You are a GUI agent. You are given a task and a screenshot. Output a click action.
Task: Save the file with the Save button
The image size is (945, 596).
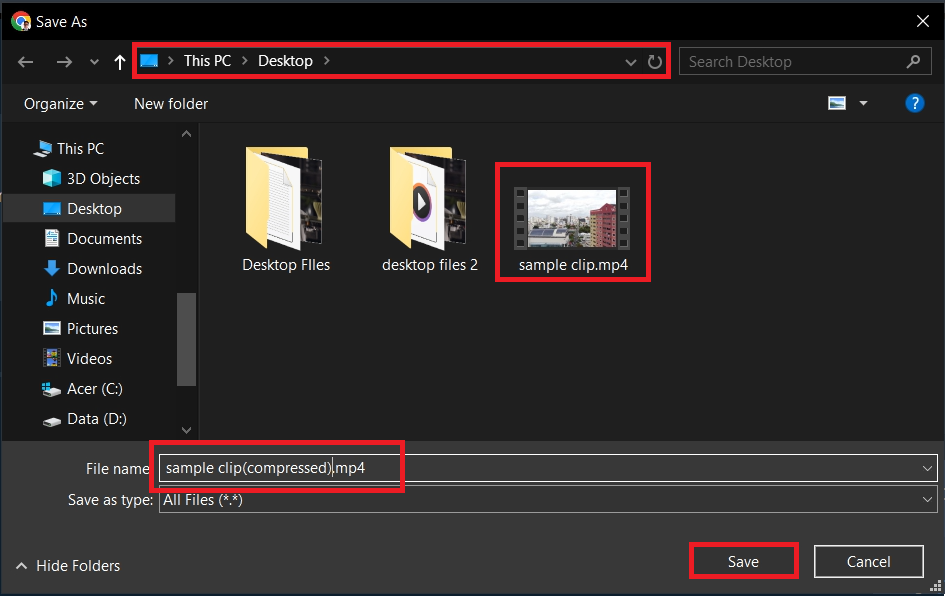point(743,561)
